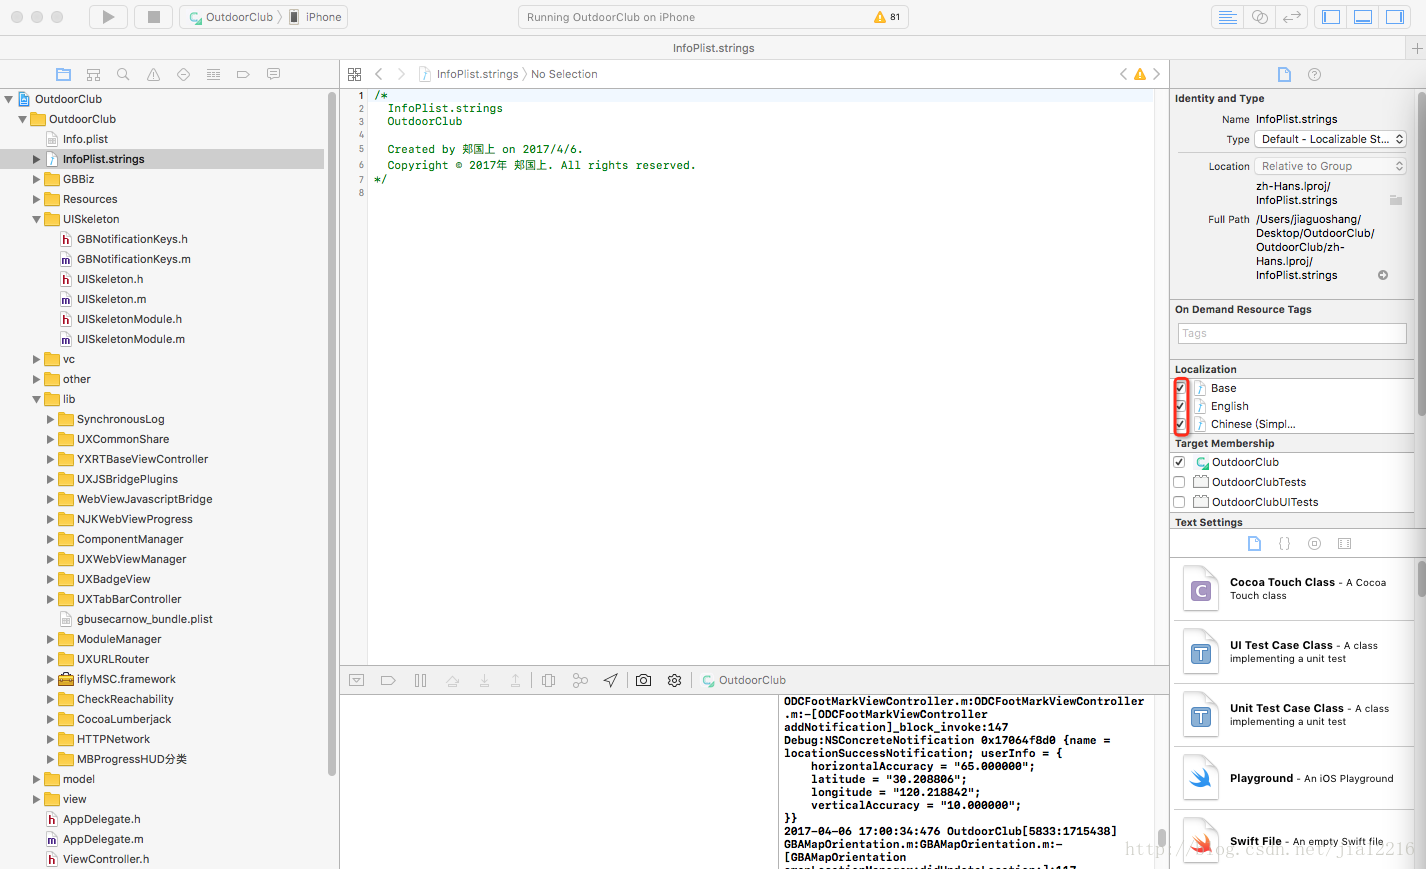The height and width of the screenshot is (869, 1426).
Task: Click the navigator's vertical scrollbar
Action: [x=332, y=433]
